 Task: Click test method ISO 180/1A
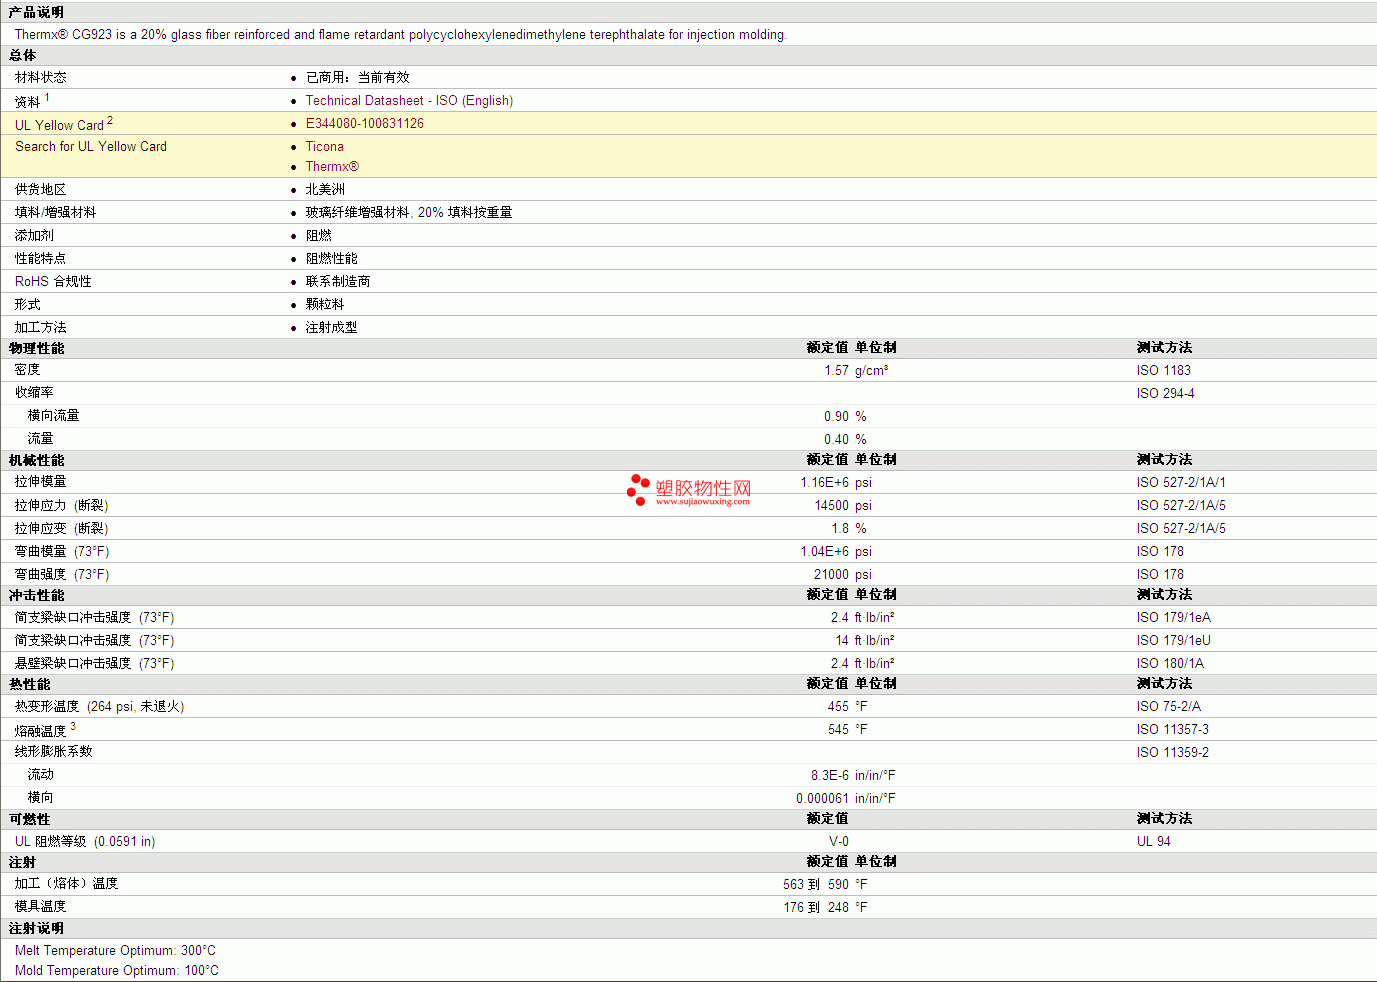click(1171, 664)
